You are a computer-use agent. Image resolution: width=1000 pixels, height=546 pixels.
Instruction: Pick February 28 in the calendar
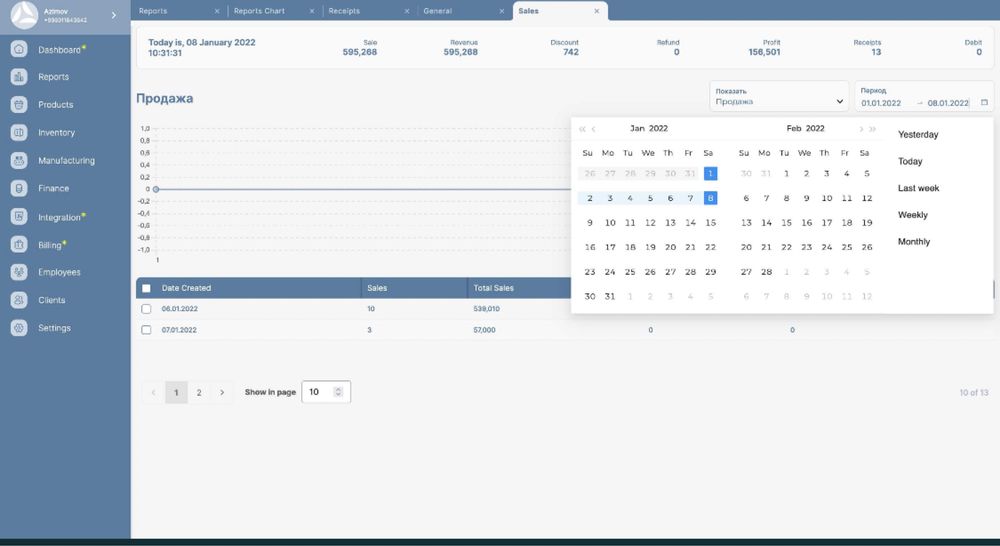point(767,272)
